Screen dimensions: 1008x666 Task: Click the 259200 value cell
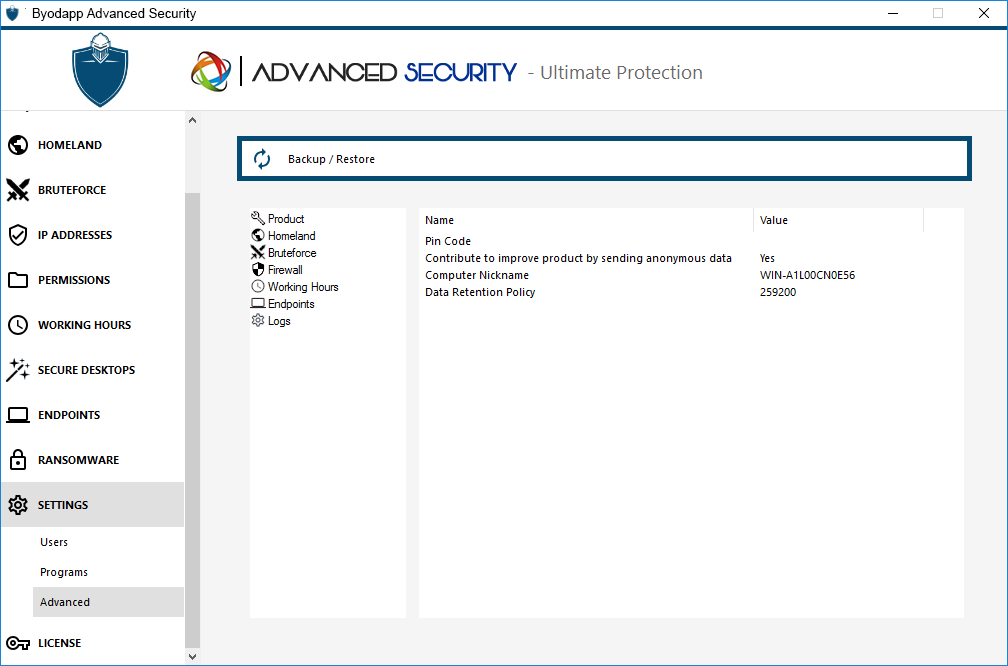(x=778, y=292)
